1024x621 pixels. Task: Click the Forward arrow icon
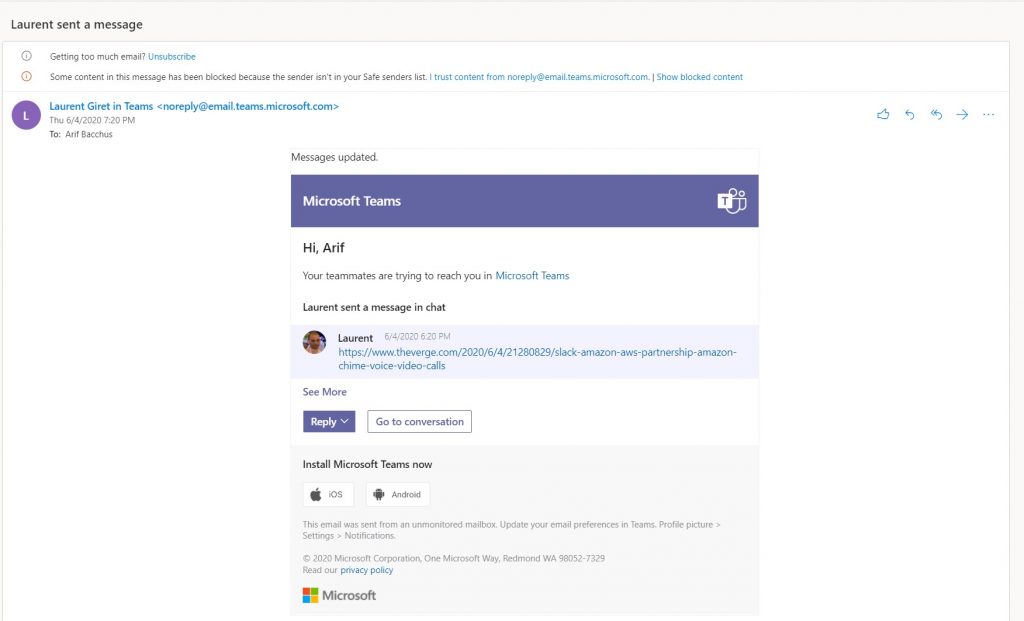[962, 114]
